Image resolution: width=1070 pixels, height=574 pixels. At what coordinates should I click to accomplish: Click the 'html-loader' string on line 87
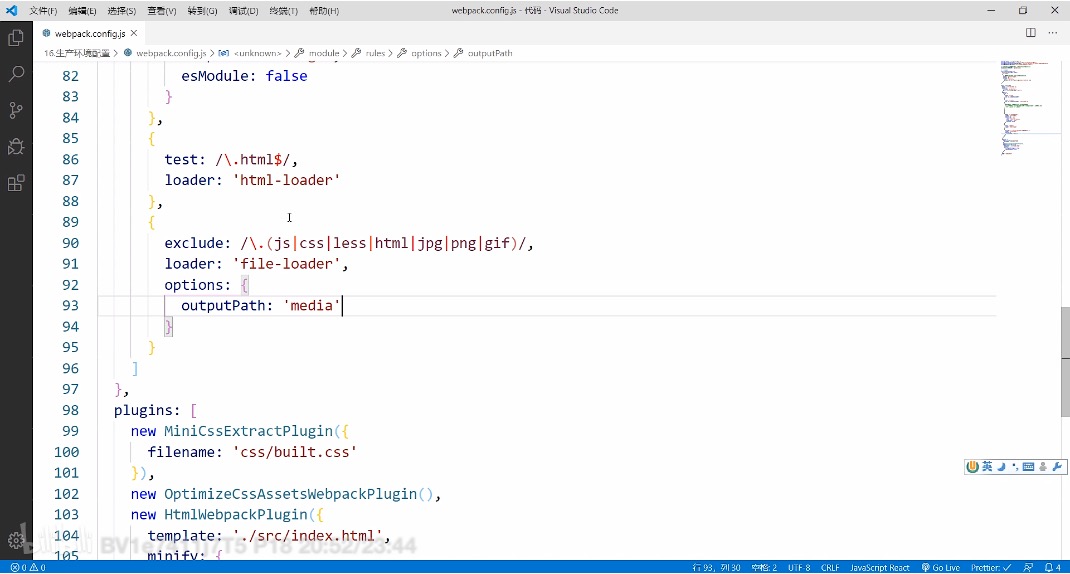287,180
